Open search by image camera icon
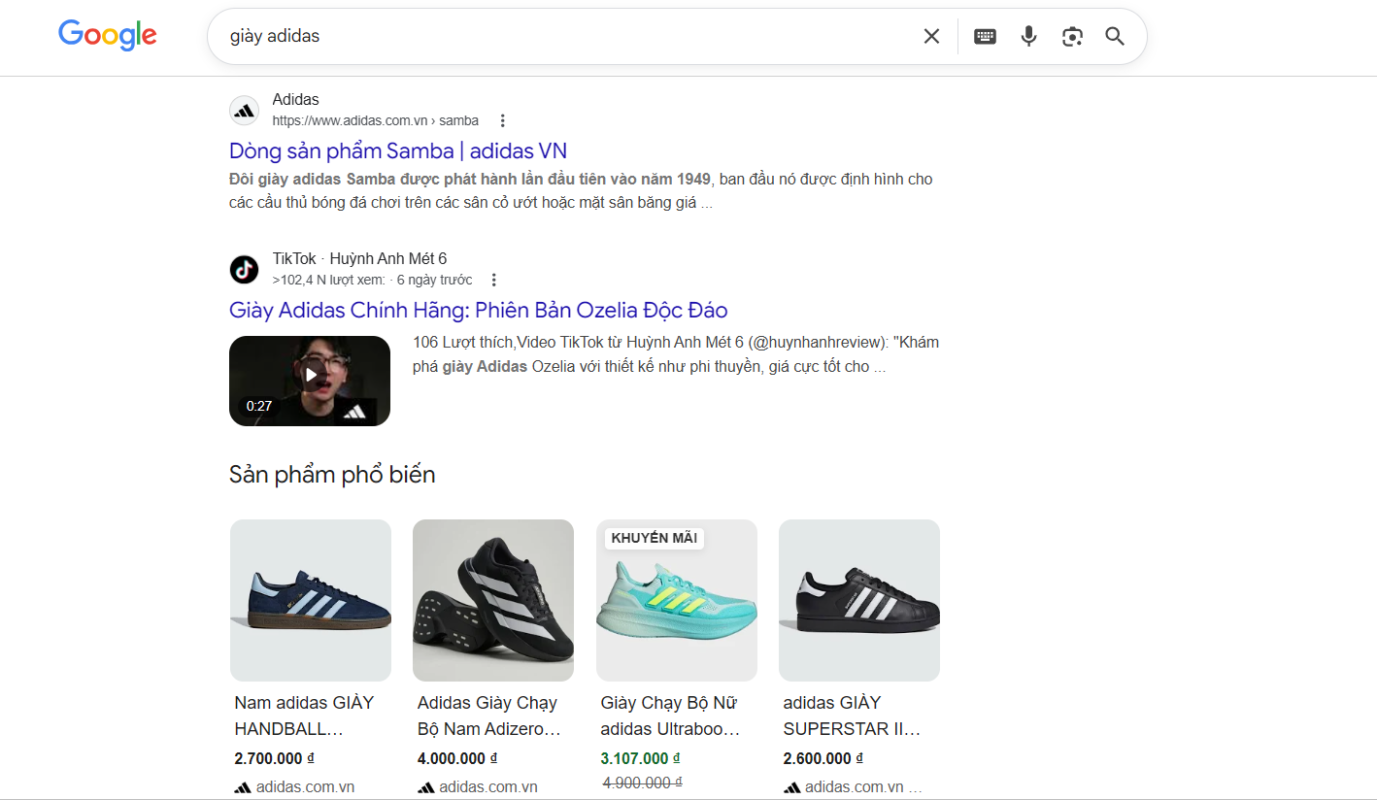The width and height of the screenshot is (1377, 800). point(1072,37)
